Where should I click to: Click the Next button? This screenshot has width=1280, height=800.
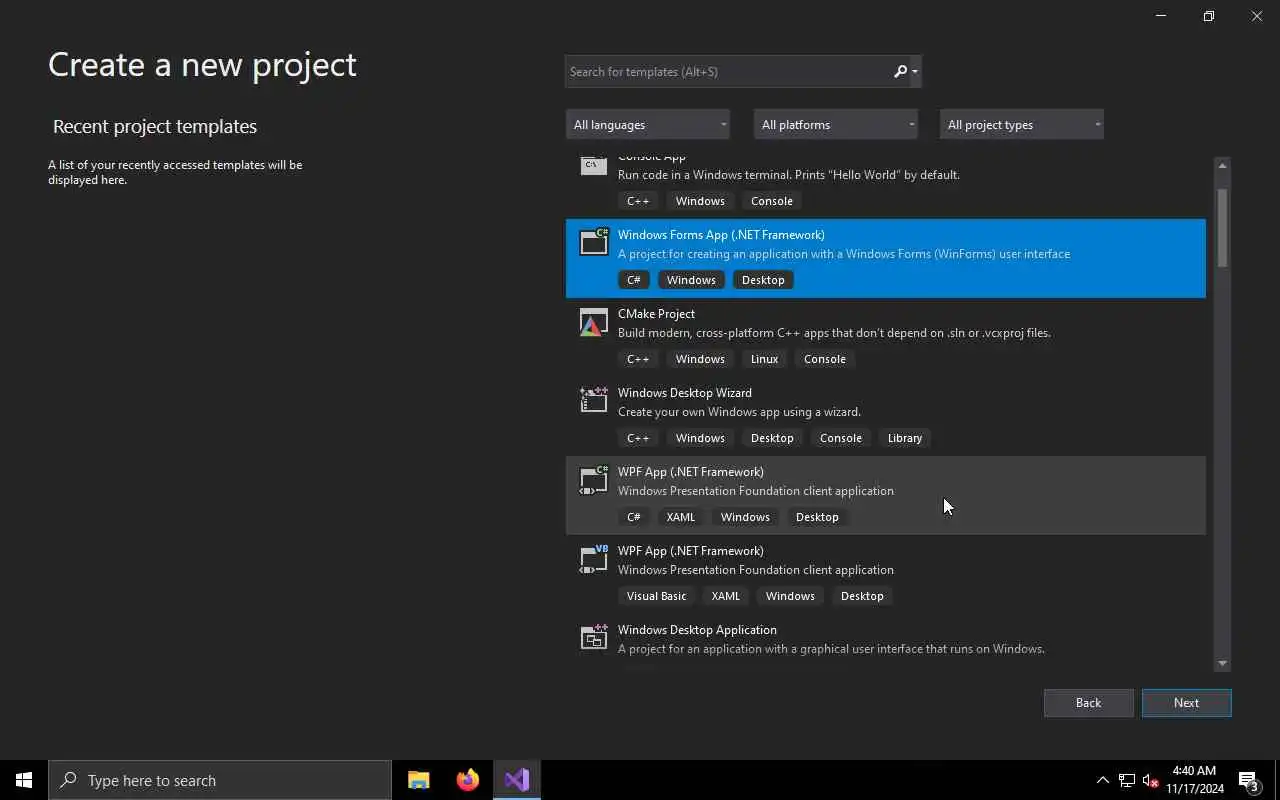[x=1187, y=703]
